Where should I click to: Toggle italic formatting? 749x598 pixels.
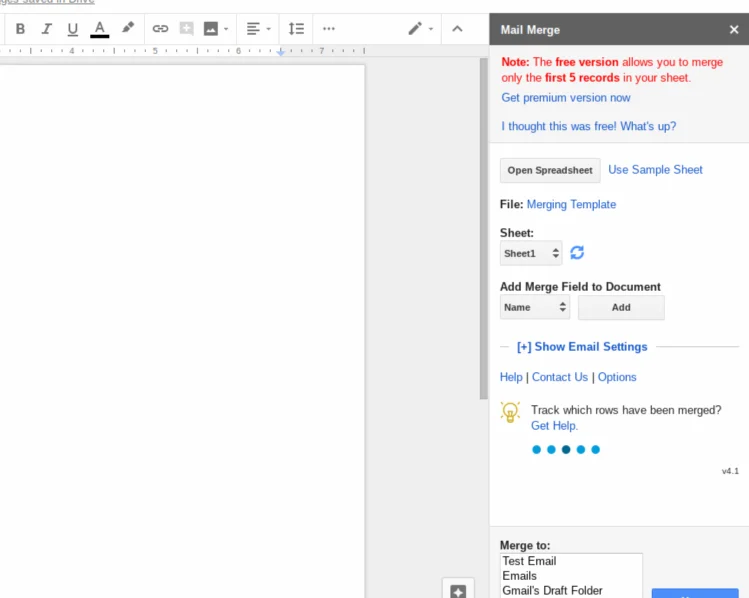[x=46, y=29]
